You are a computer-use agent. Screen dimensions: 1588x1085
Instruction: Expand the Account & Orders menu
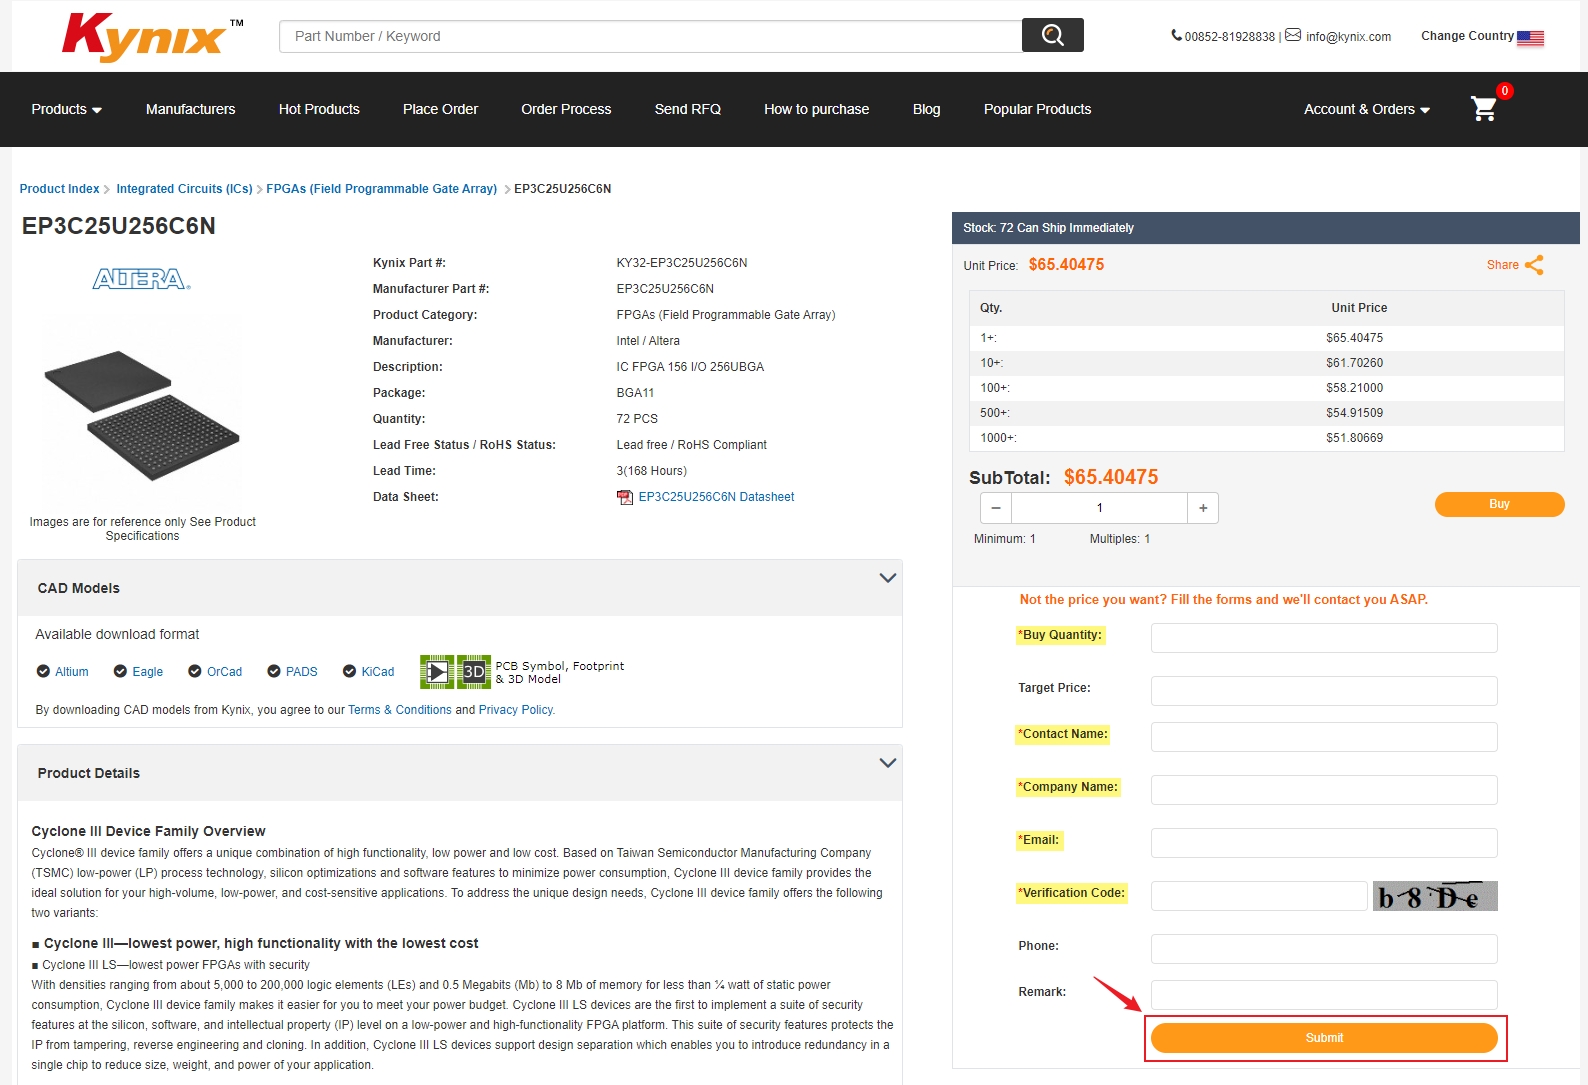tap(1366, 109)
